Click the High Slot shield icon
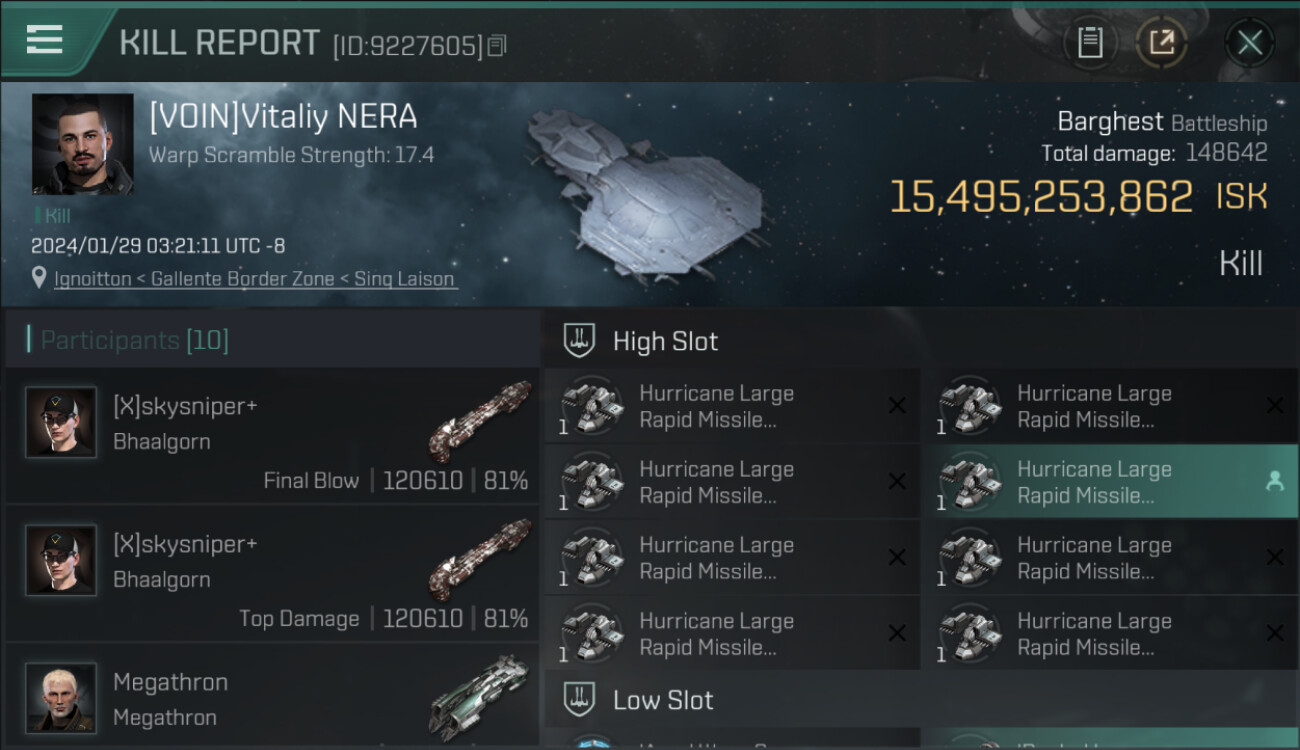The width and height of the screenshot is (1300, 750). [580, 341]
